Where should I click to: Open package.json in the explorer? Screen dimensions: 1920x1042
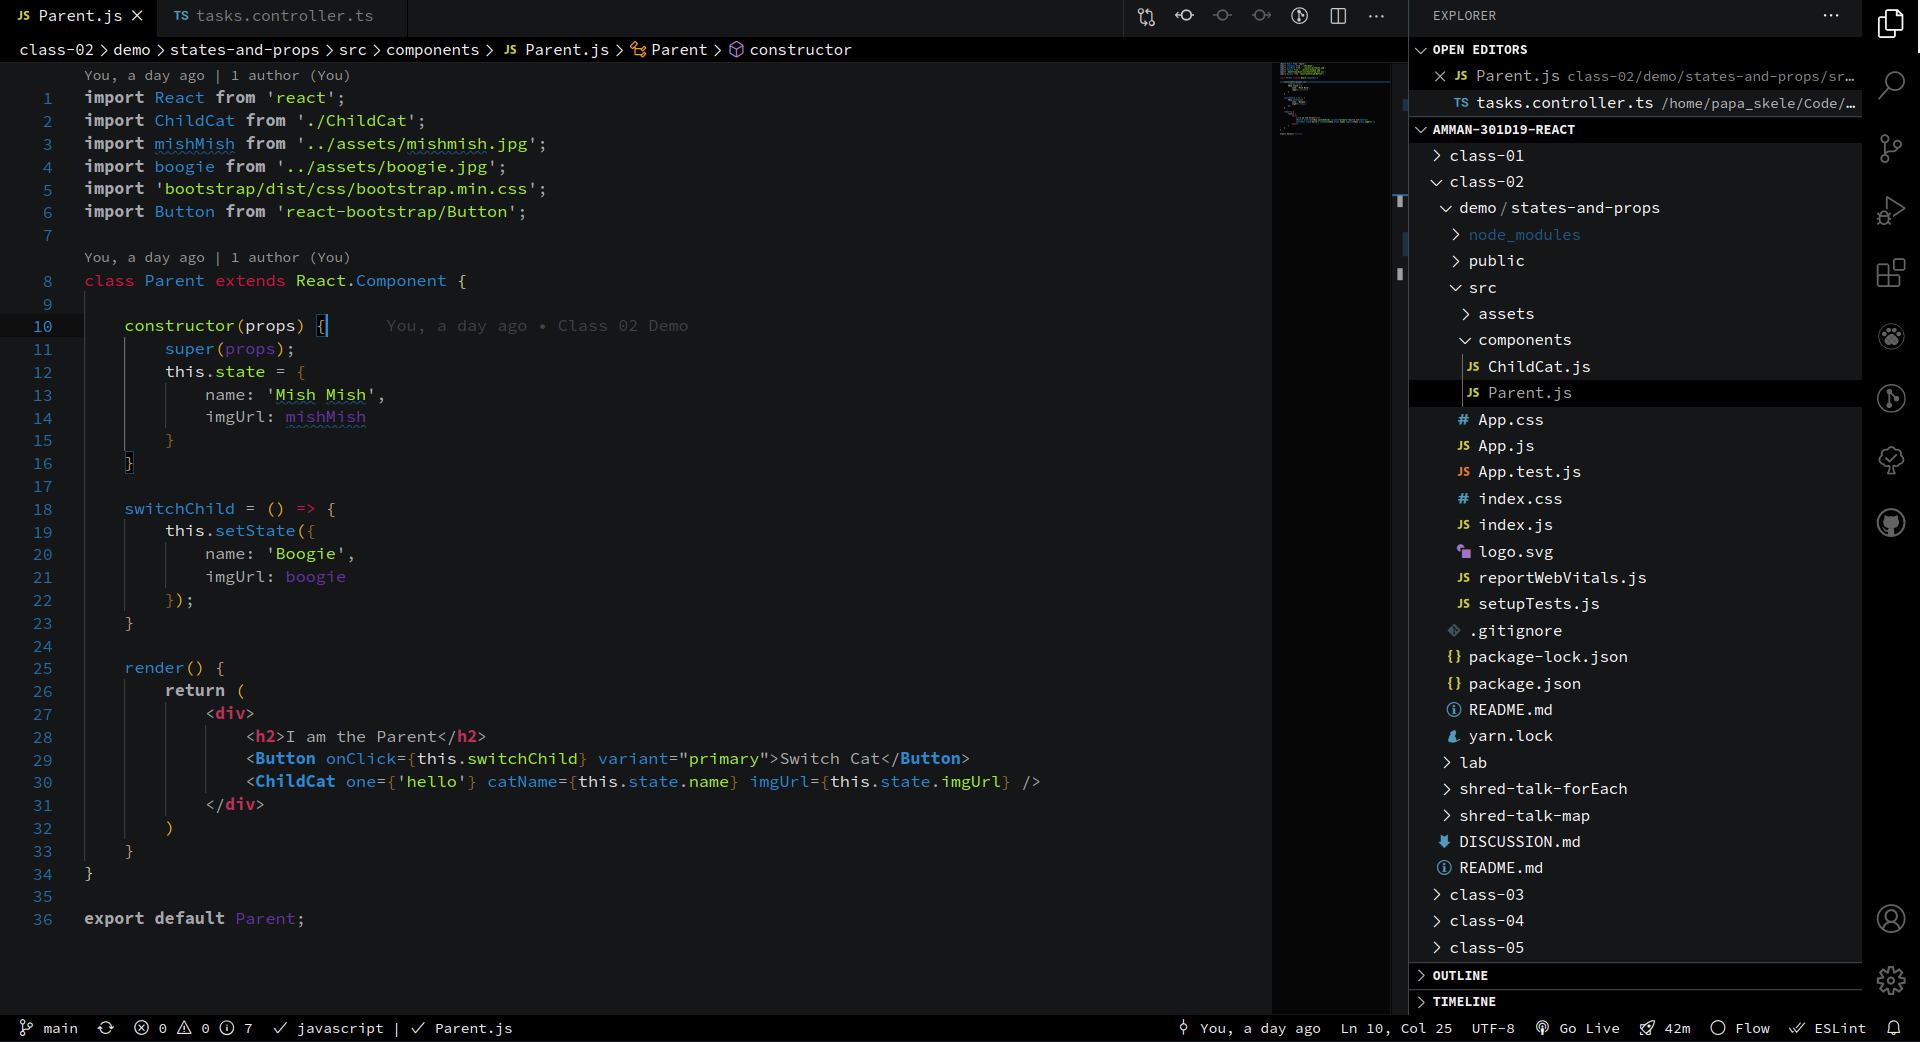tap(1635, 684)
